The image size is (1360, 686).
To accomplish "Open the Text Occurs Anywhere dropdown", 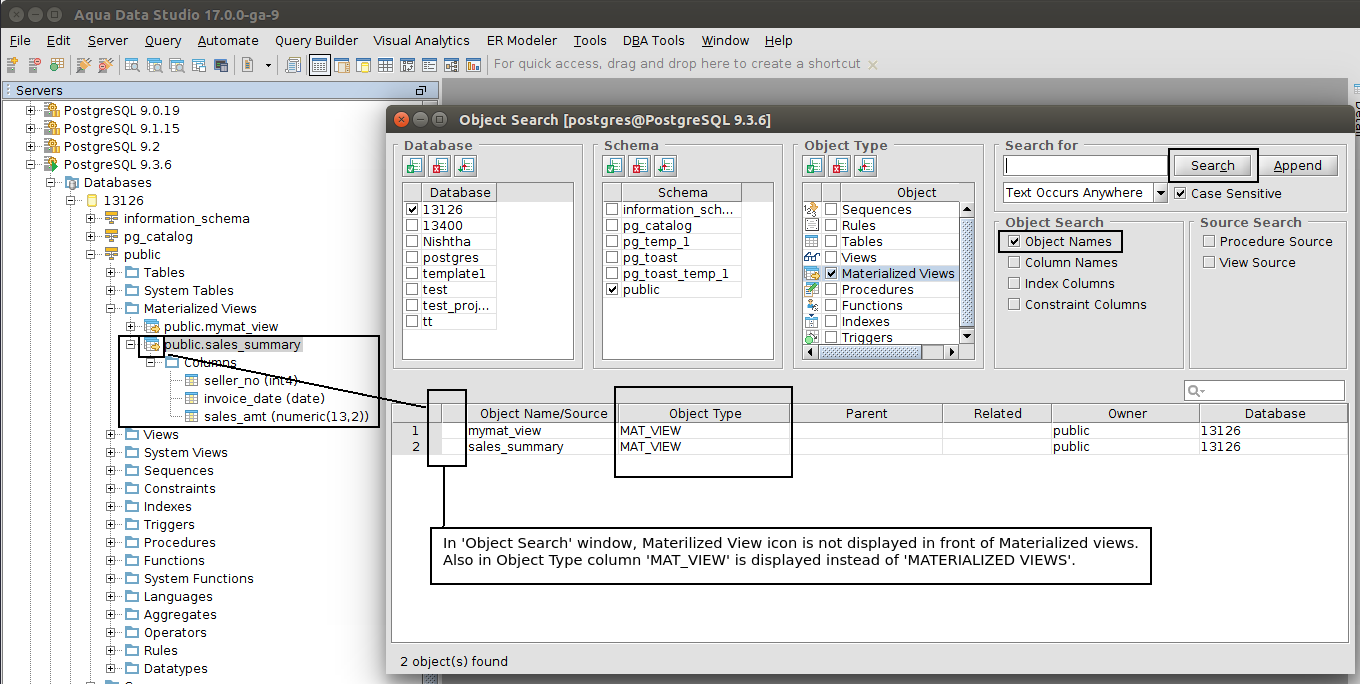I will [x=1160, y=193].
